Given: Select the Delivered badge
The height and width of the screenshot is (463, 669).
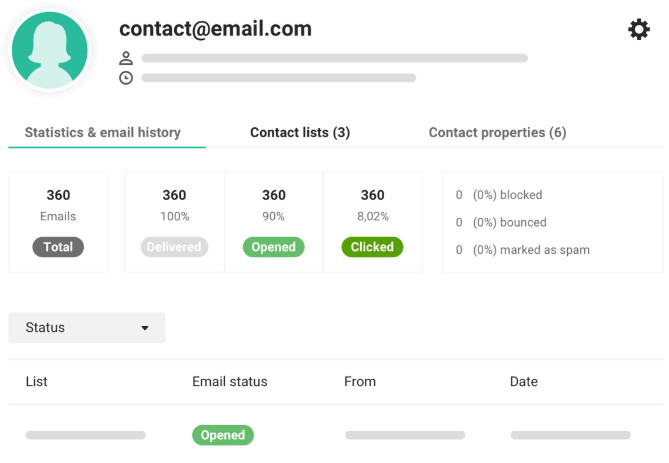Looking at the screenshot, I should (x=174, y=247).
